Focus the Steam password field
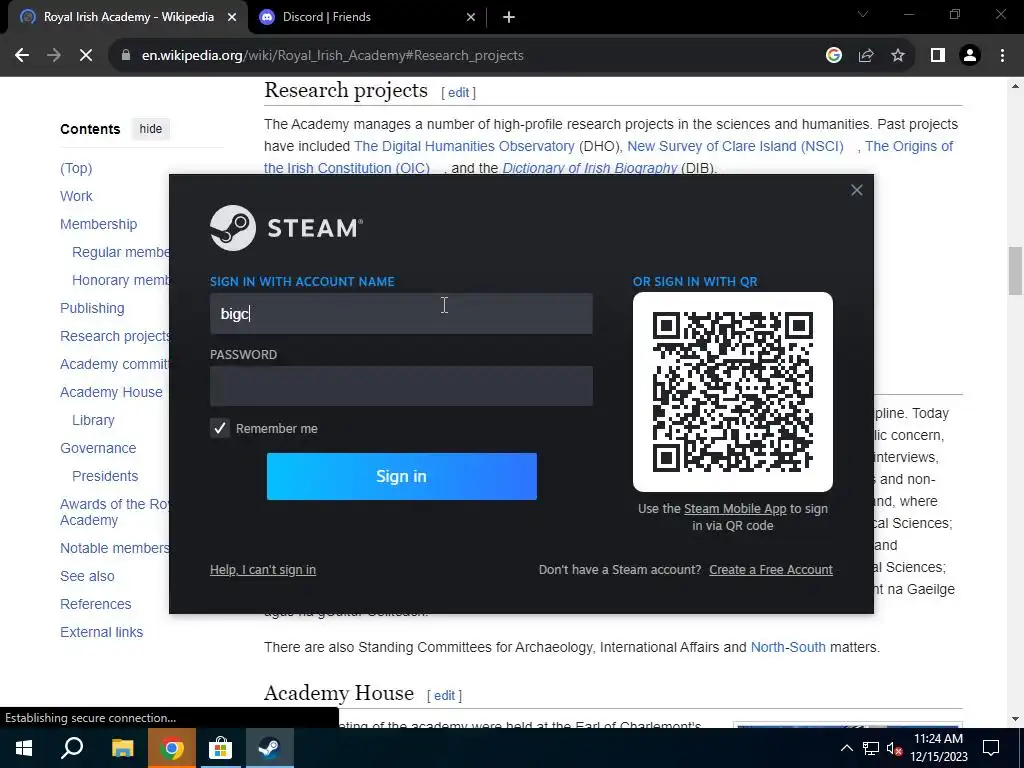 pos(401,386)
